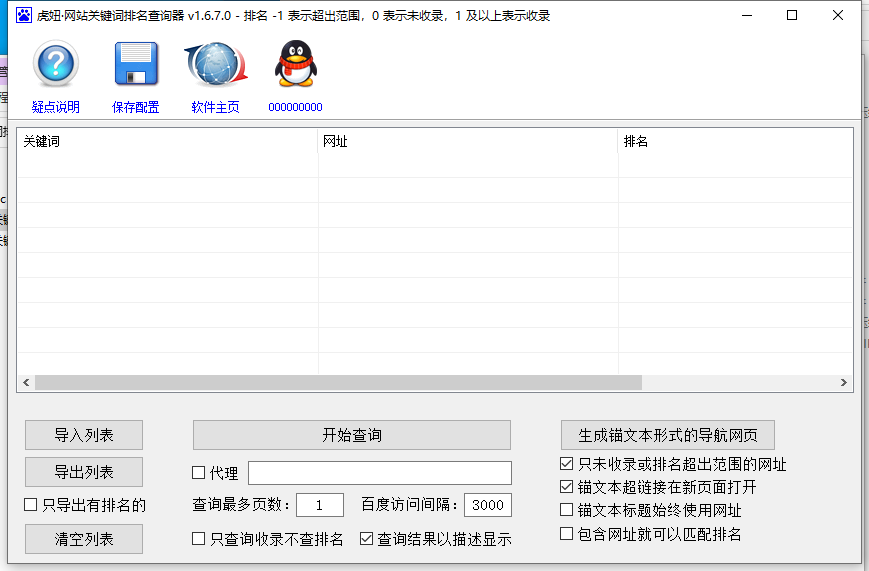Click the 疑点说明 link text
Image resolution: width=869 pixels, height=571 pixels.
pyautogui.click(x=55, y=107)
